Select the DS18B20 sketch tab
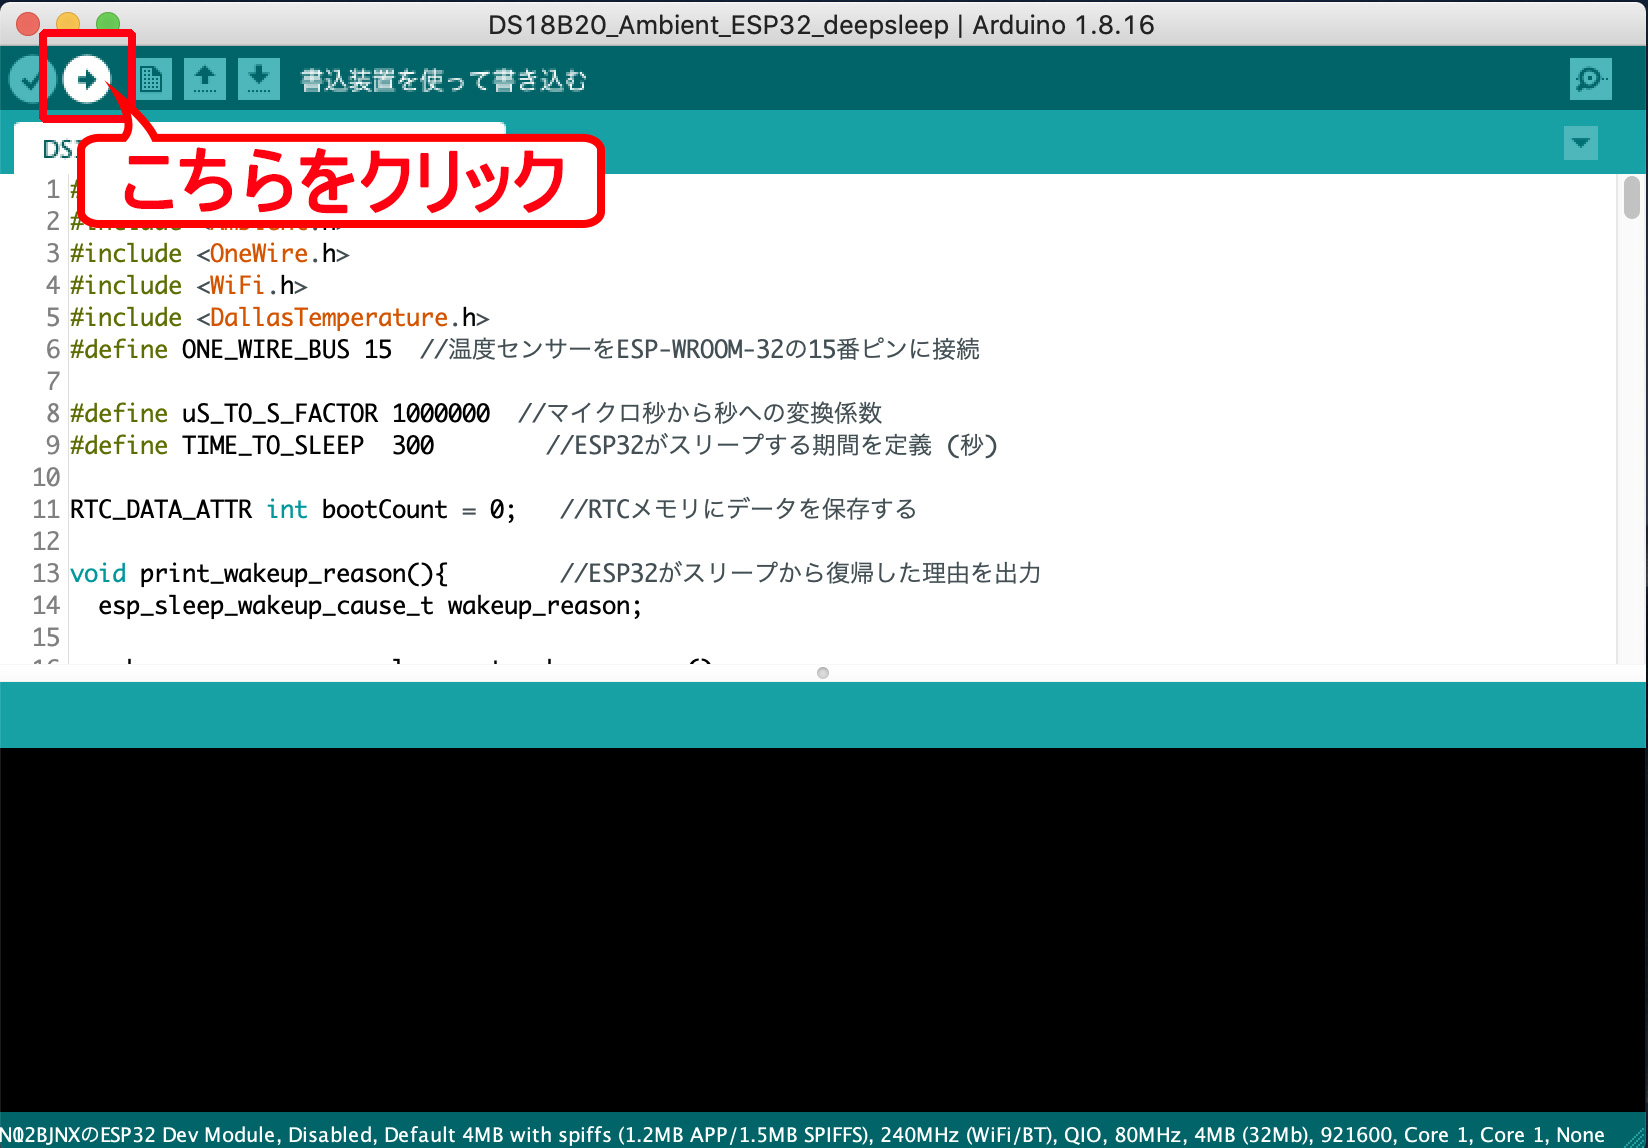The height and width of the screenshot is (1148, 1648). (57, 149)
